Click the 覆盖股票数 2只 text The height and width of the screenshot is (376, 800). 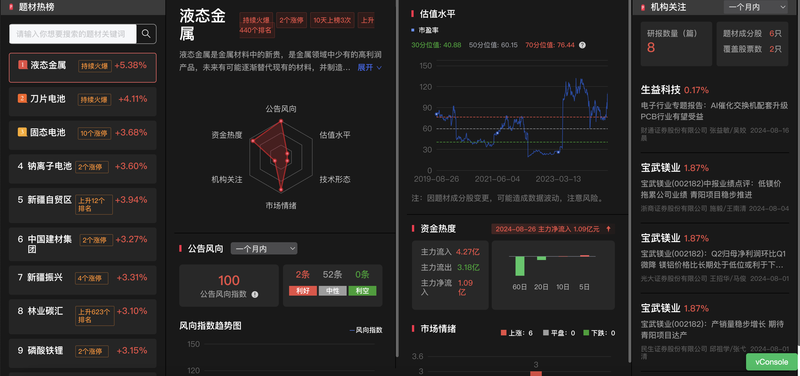[752, 49]
